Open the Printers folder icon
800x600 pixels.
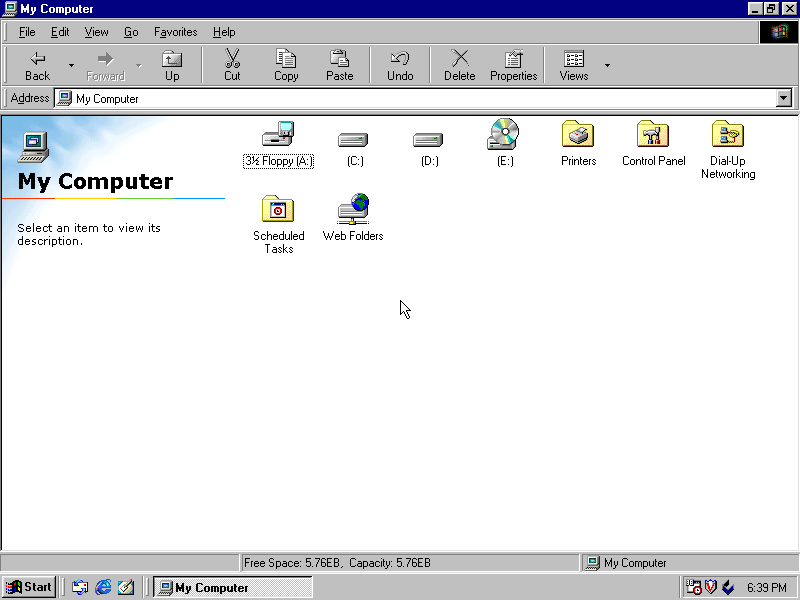pyautogui.click(x=578, y=134)
